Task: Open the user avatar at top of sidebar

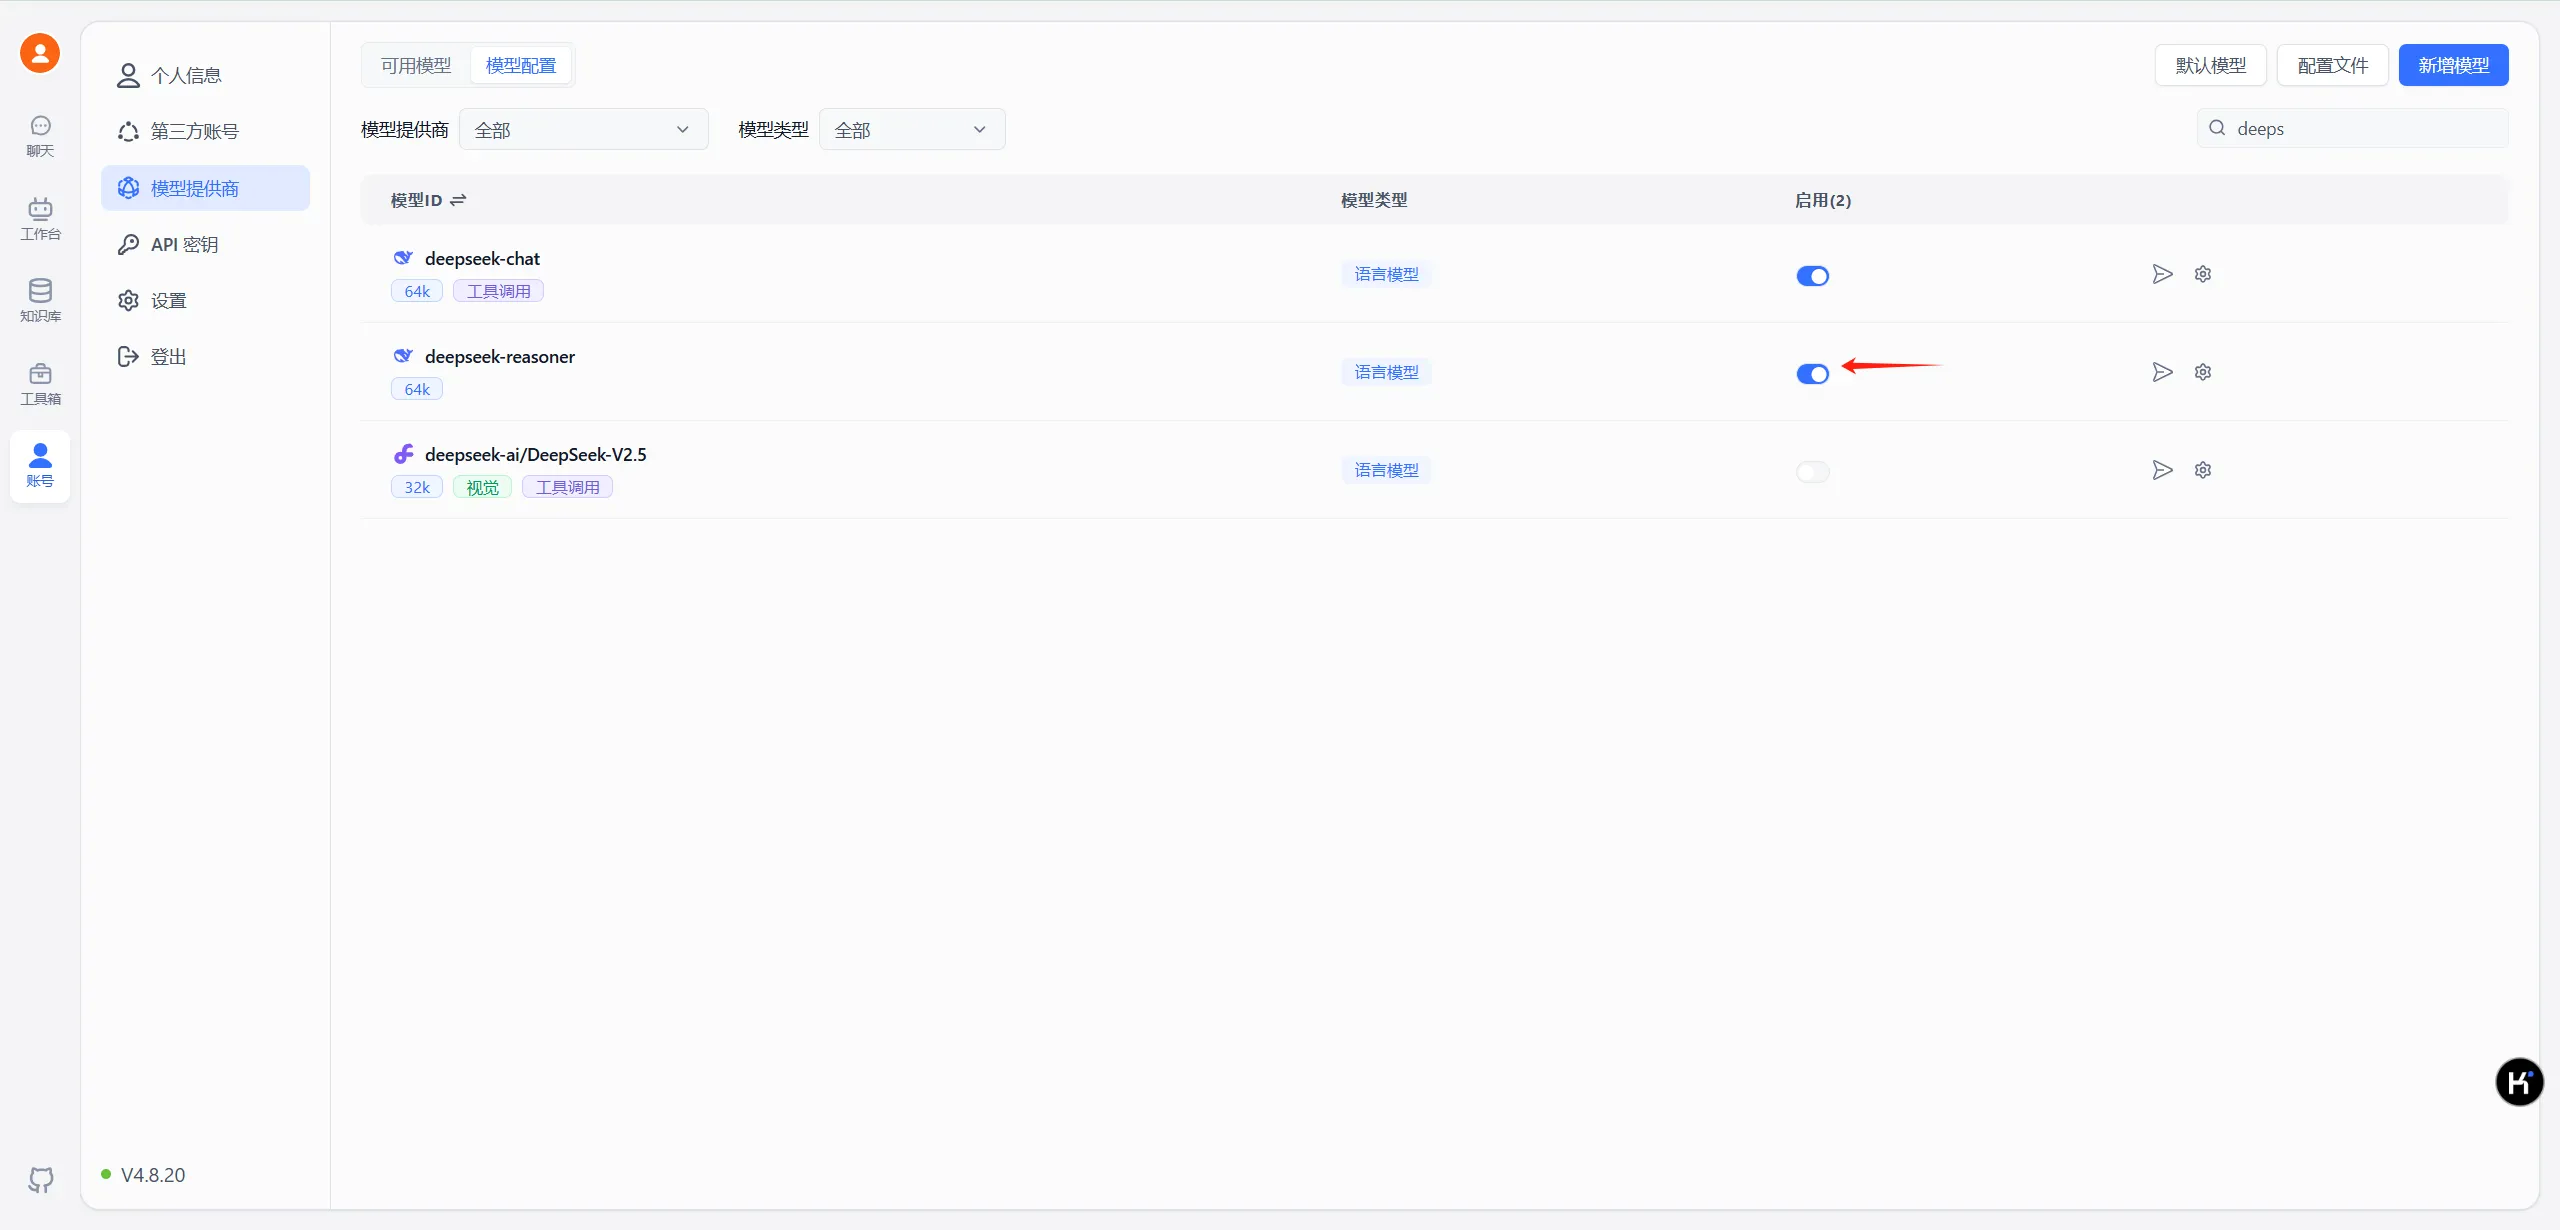Action: [x=40, y=53]
